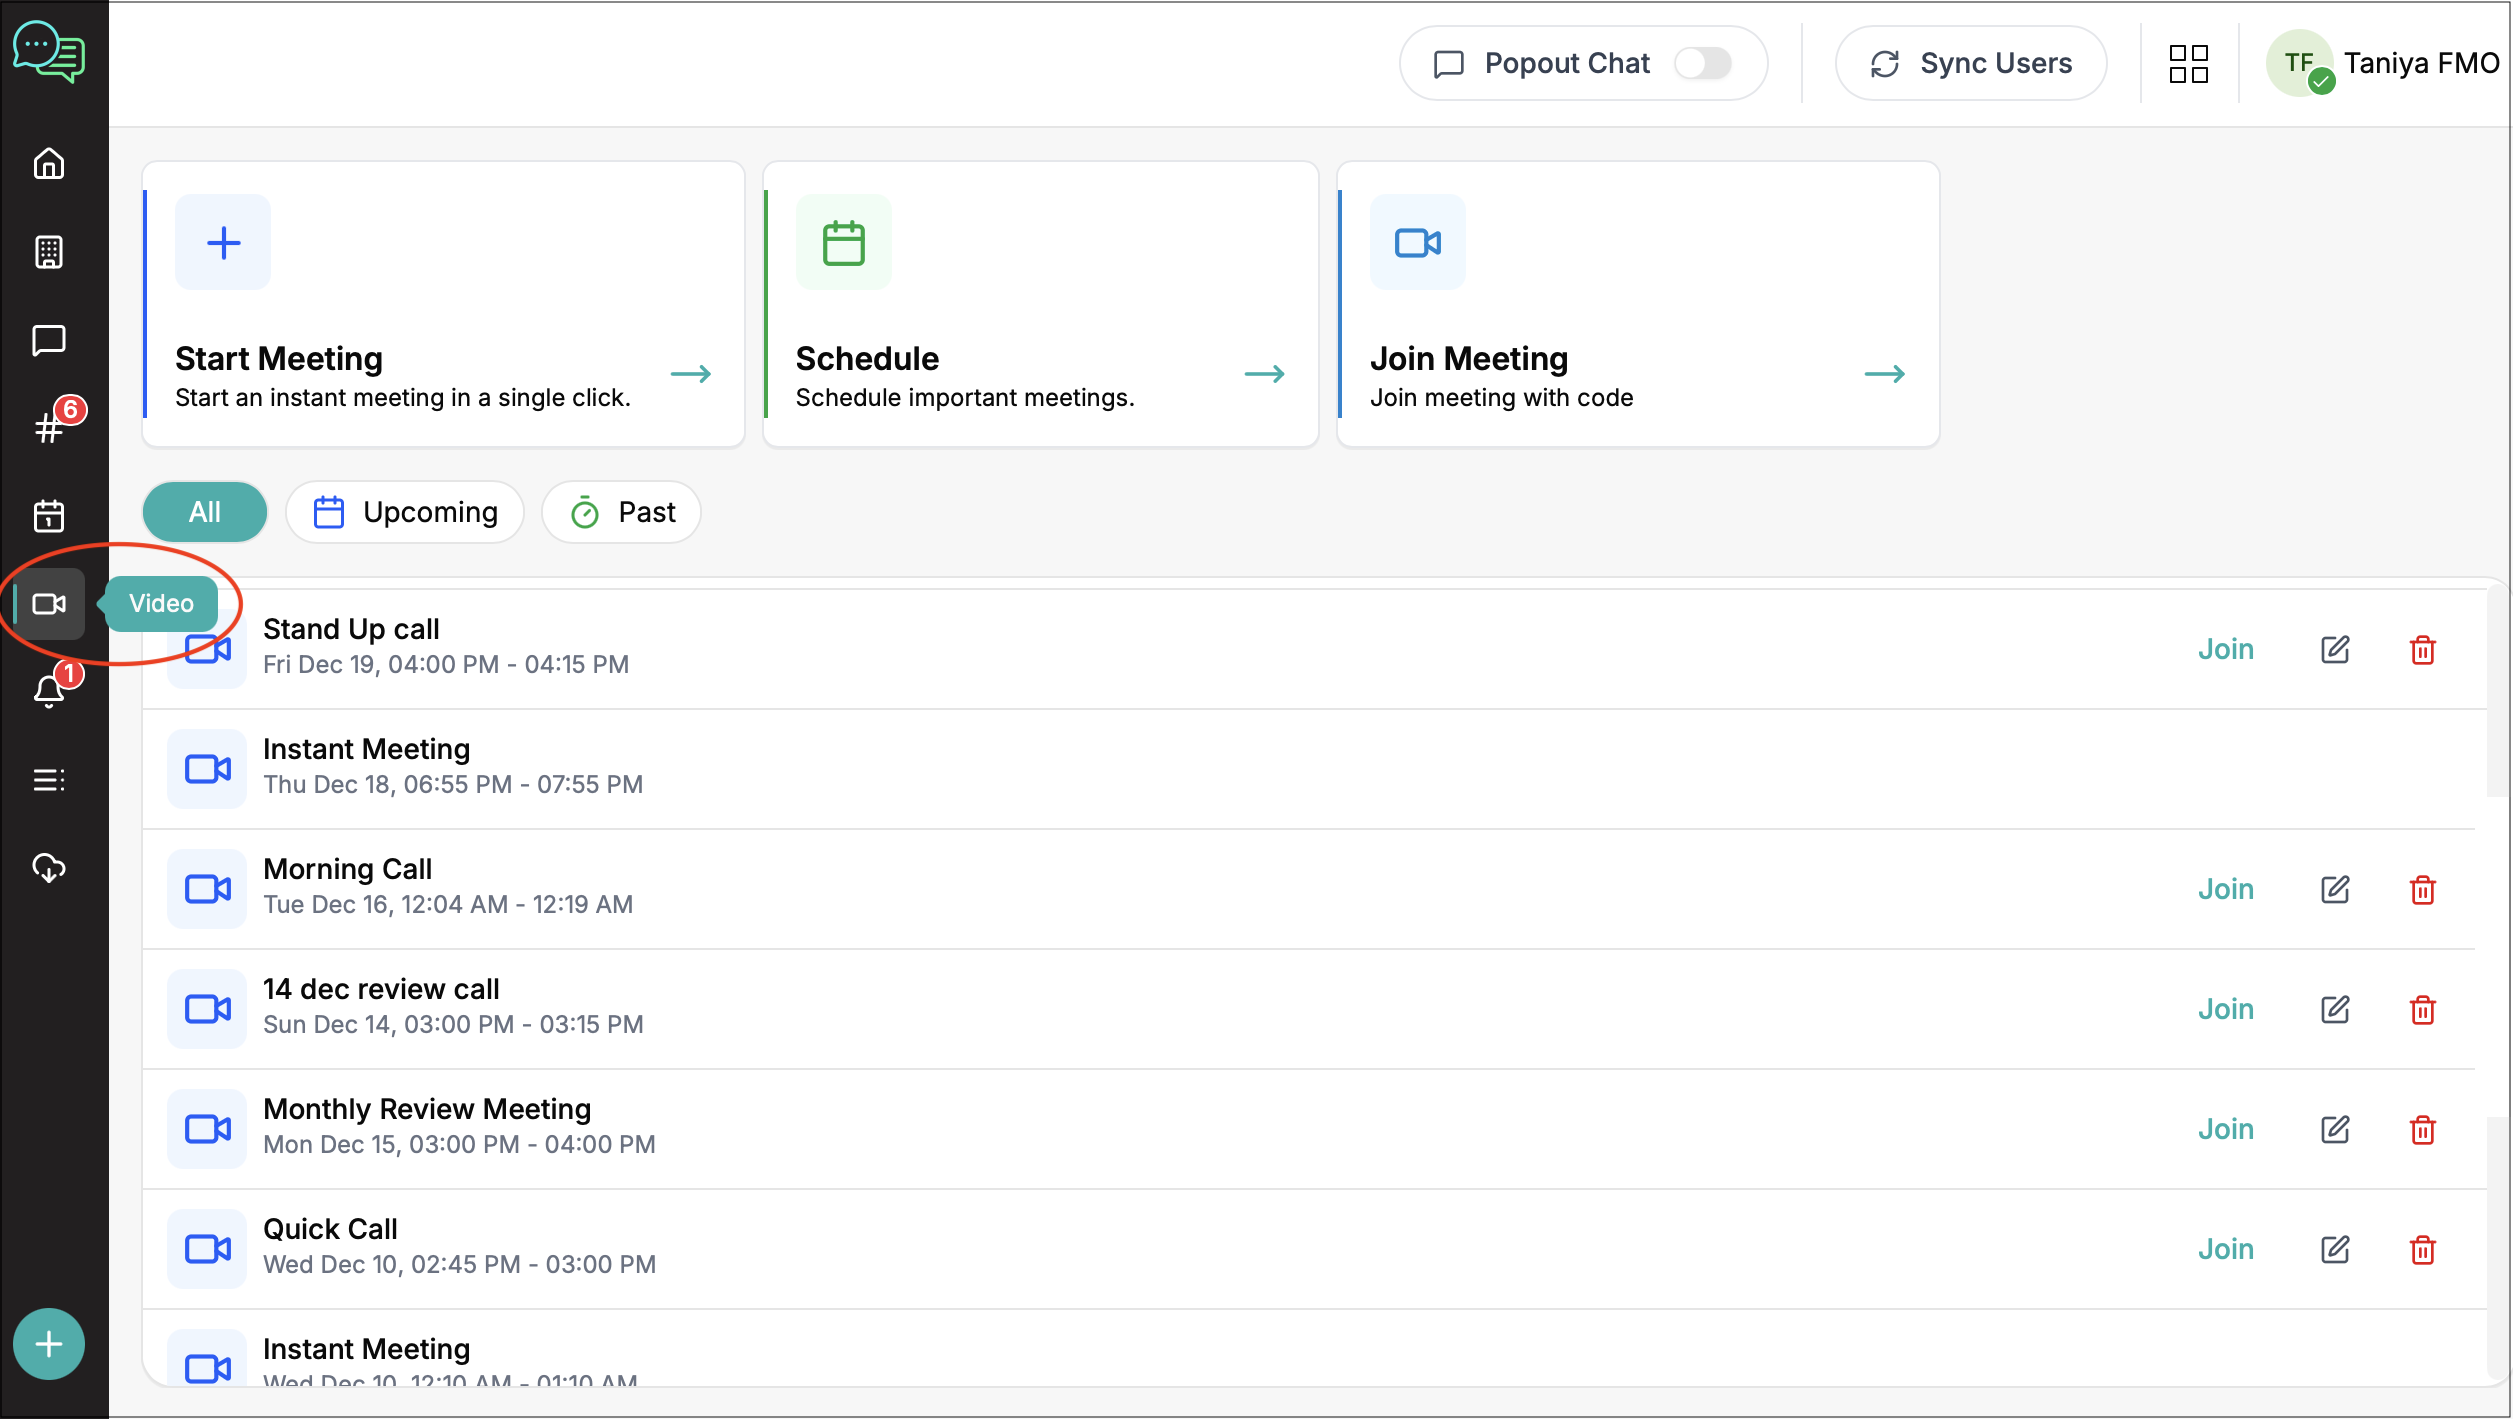Viewport: 2513px width, 1419px height.
Task: Open the company directory icon in sidebar
Action: (x=50, y=252)
